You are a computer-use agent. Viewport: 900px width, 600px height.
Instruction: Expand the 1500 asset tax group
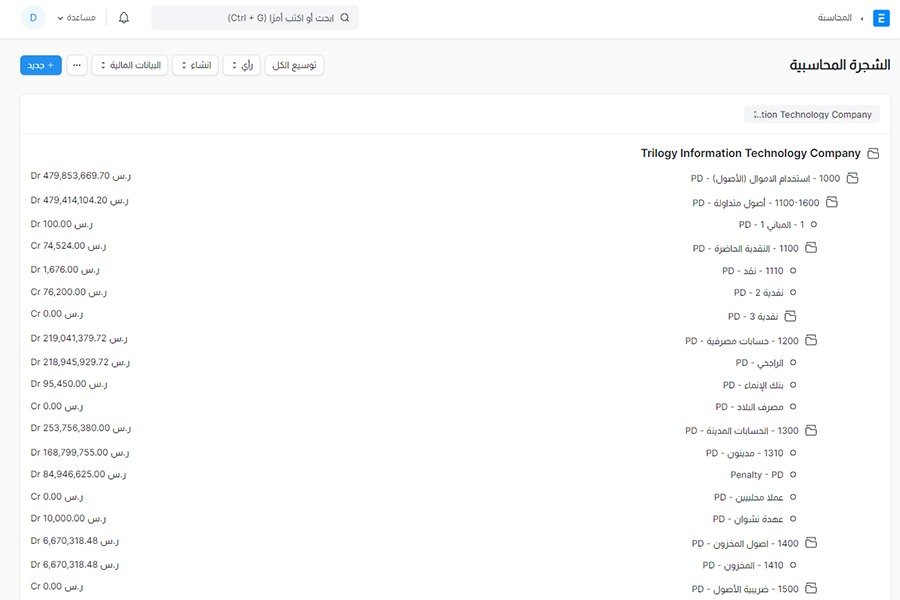pyautogui.click(x=811, y=589)
